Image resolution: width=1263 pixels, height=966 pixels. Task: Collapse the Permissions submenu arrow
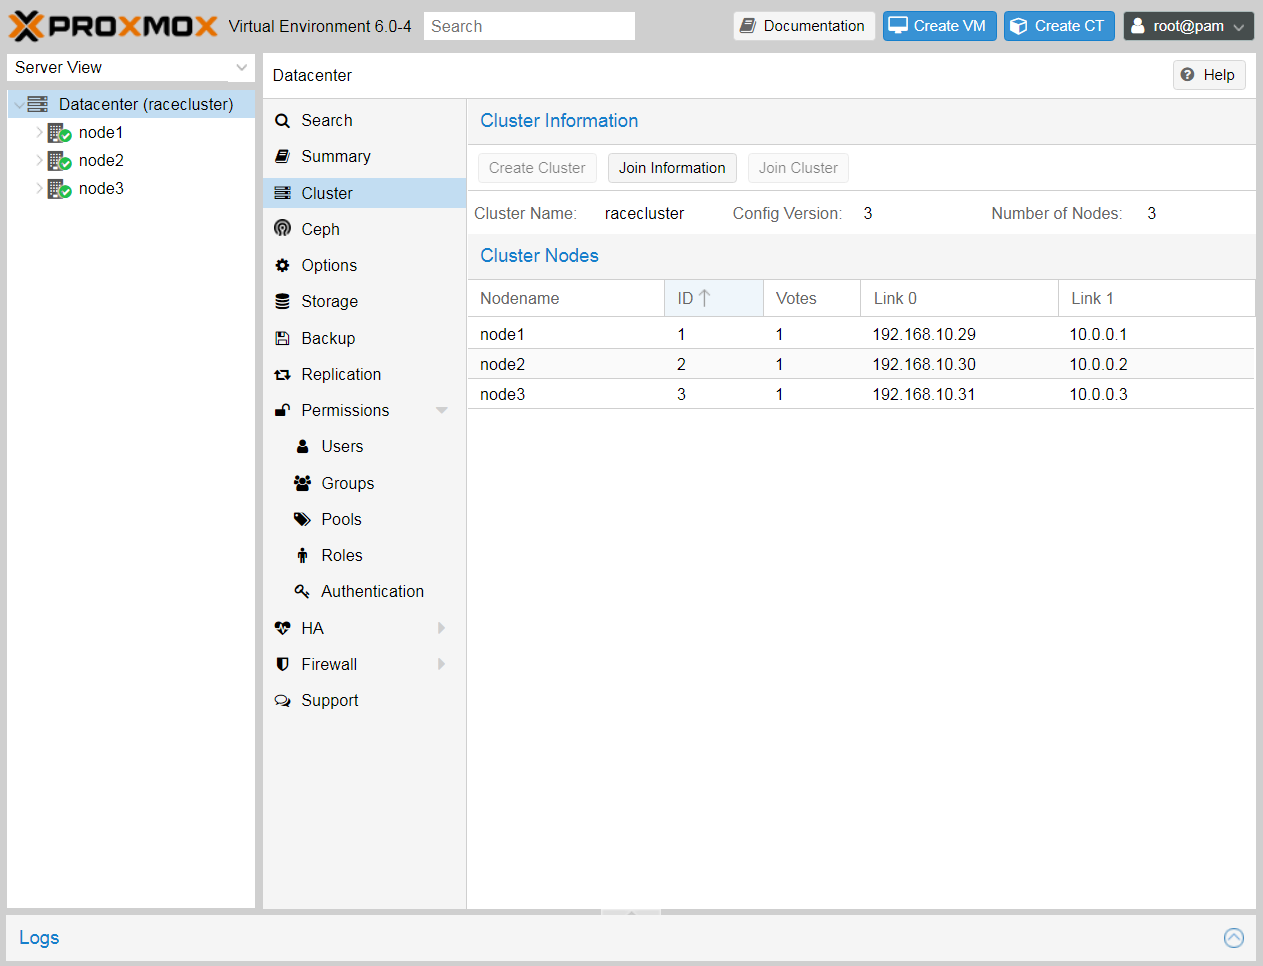pos(442,410)
